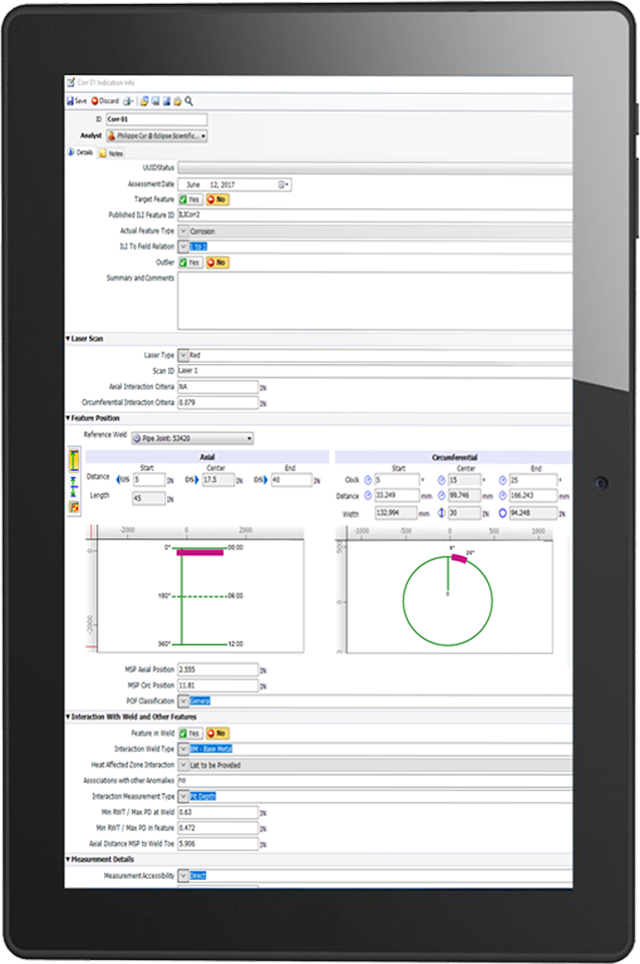
Task: Select the middle green axial icon in side strip
Action: 74,486
